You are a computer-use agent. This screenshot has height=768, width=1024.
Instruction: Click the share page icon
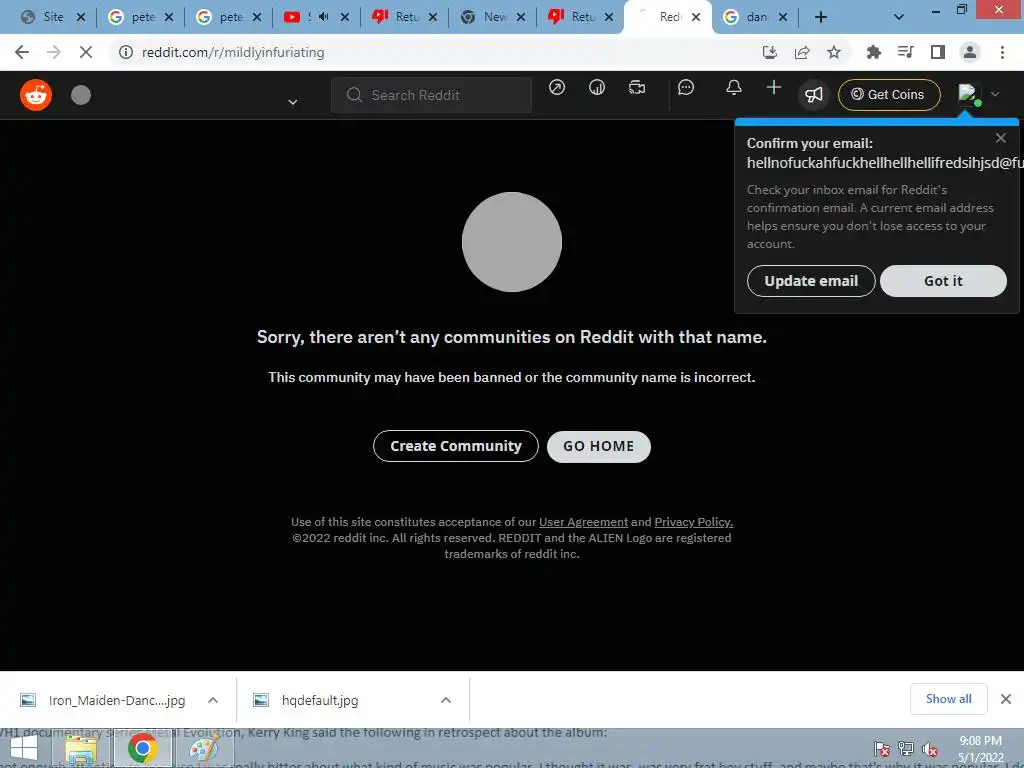coord(802,52)
